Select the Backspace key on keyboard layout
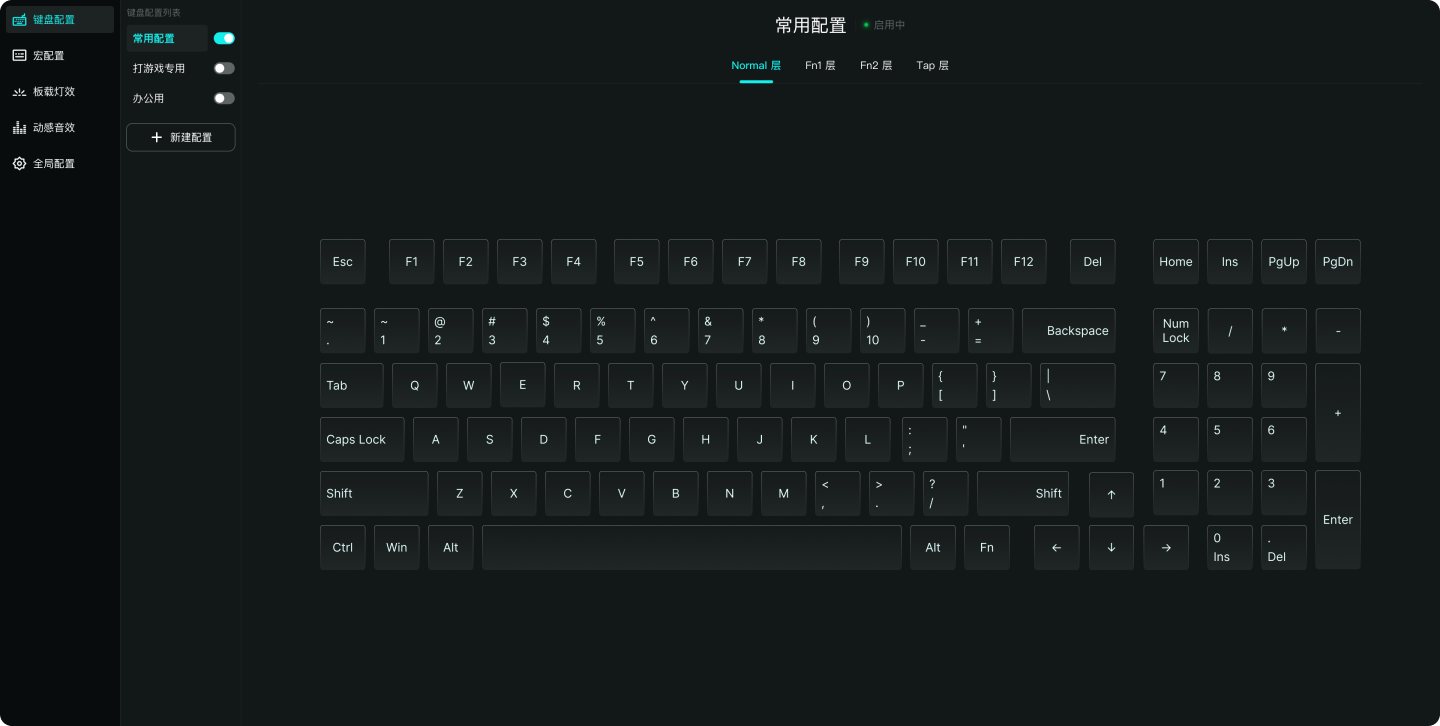Image resolution: width=1440 pixels, height=726 pixels. click(1069, 331)
